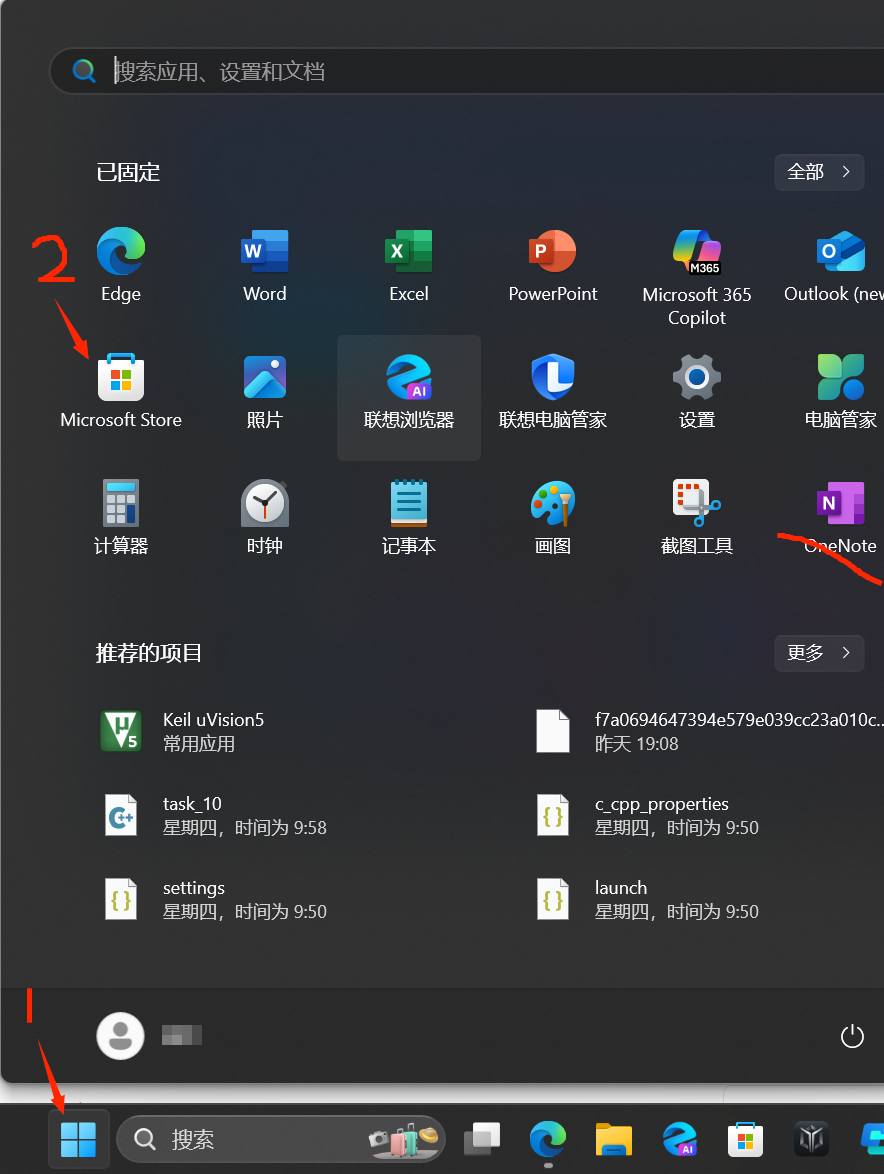Open File Explorer from taskbar

(x=614, y=1140)
